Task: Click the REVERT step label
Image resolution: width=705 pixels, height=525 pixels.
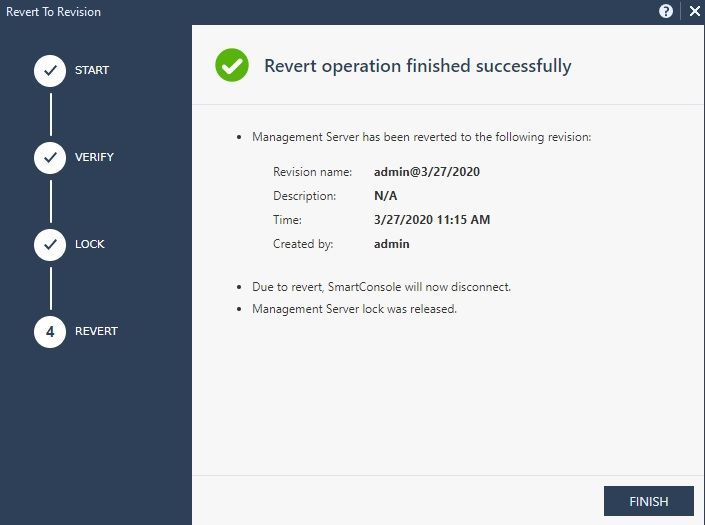Action: pos(96,331)
